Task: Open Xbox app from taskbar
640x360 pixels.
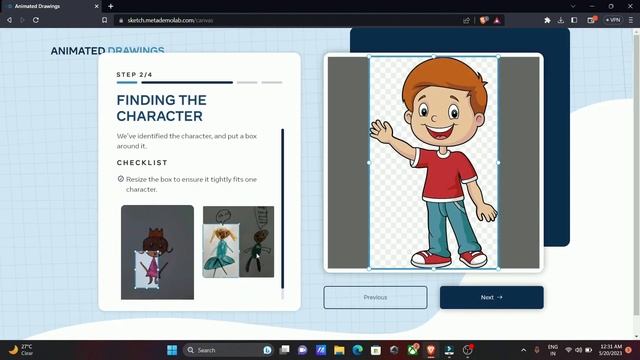Action: click(x=413, y=350)
